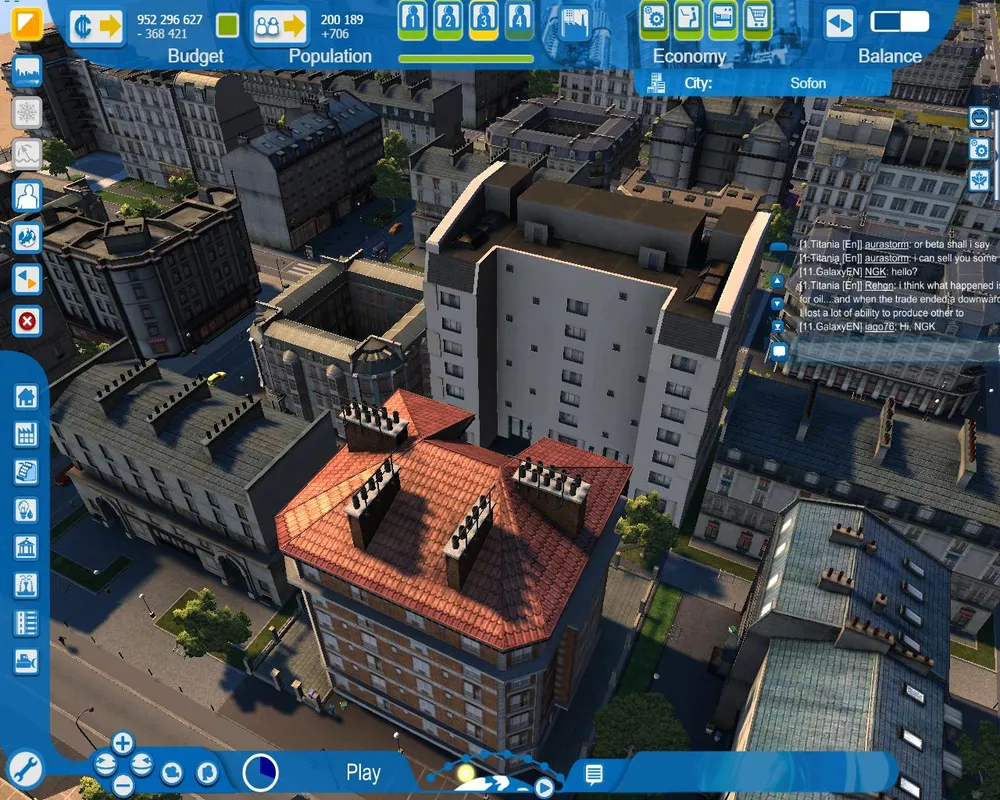
Task: Select population class 3 tab
Action: (484, 17)
